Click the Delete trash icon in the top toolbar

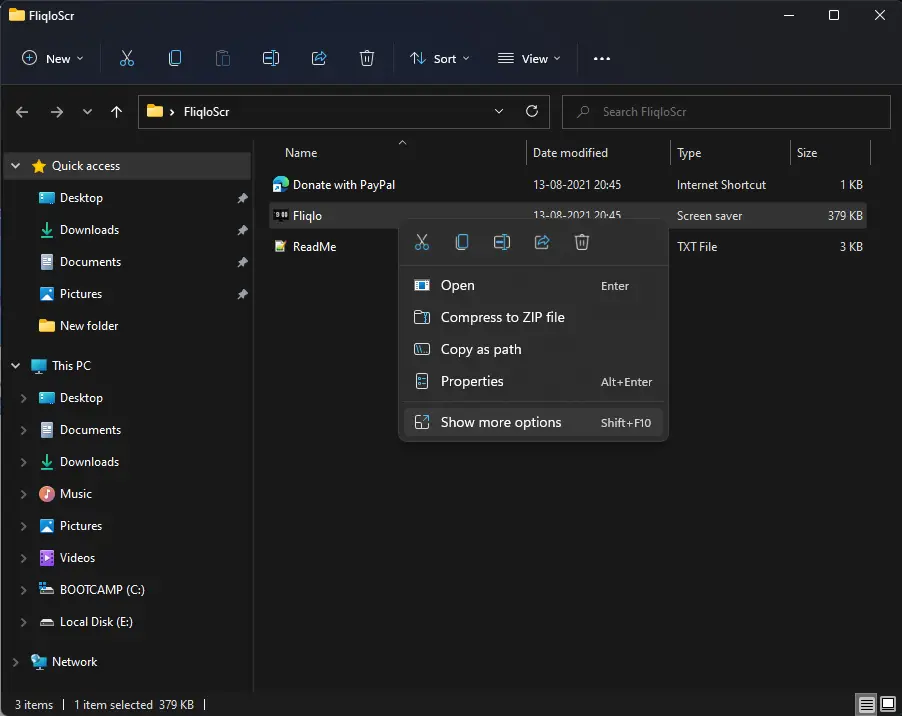tap(366, 59)
